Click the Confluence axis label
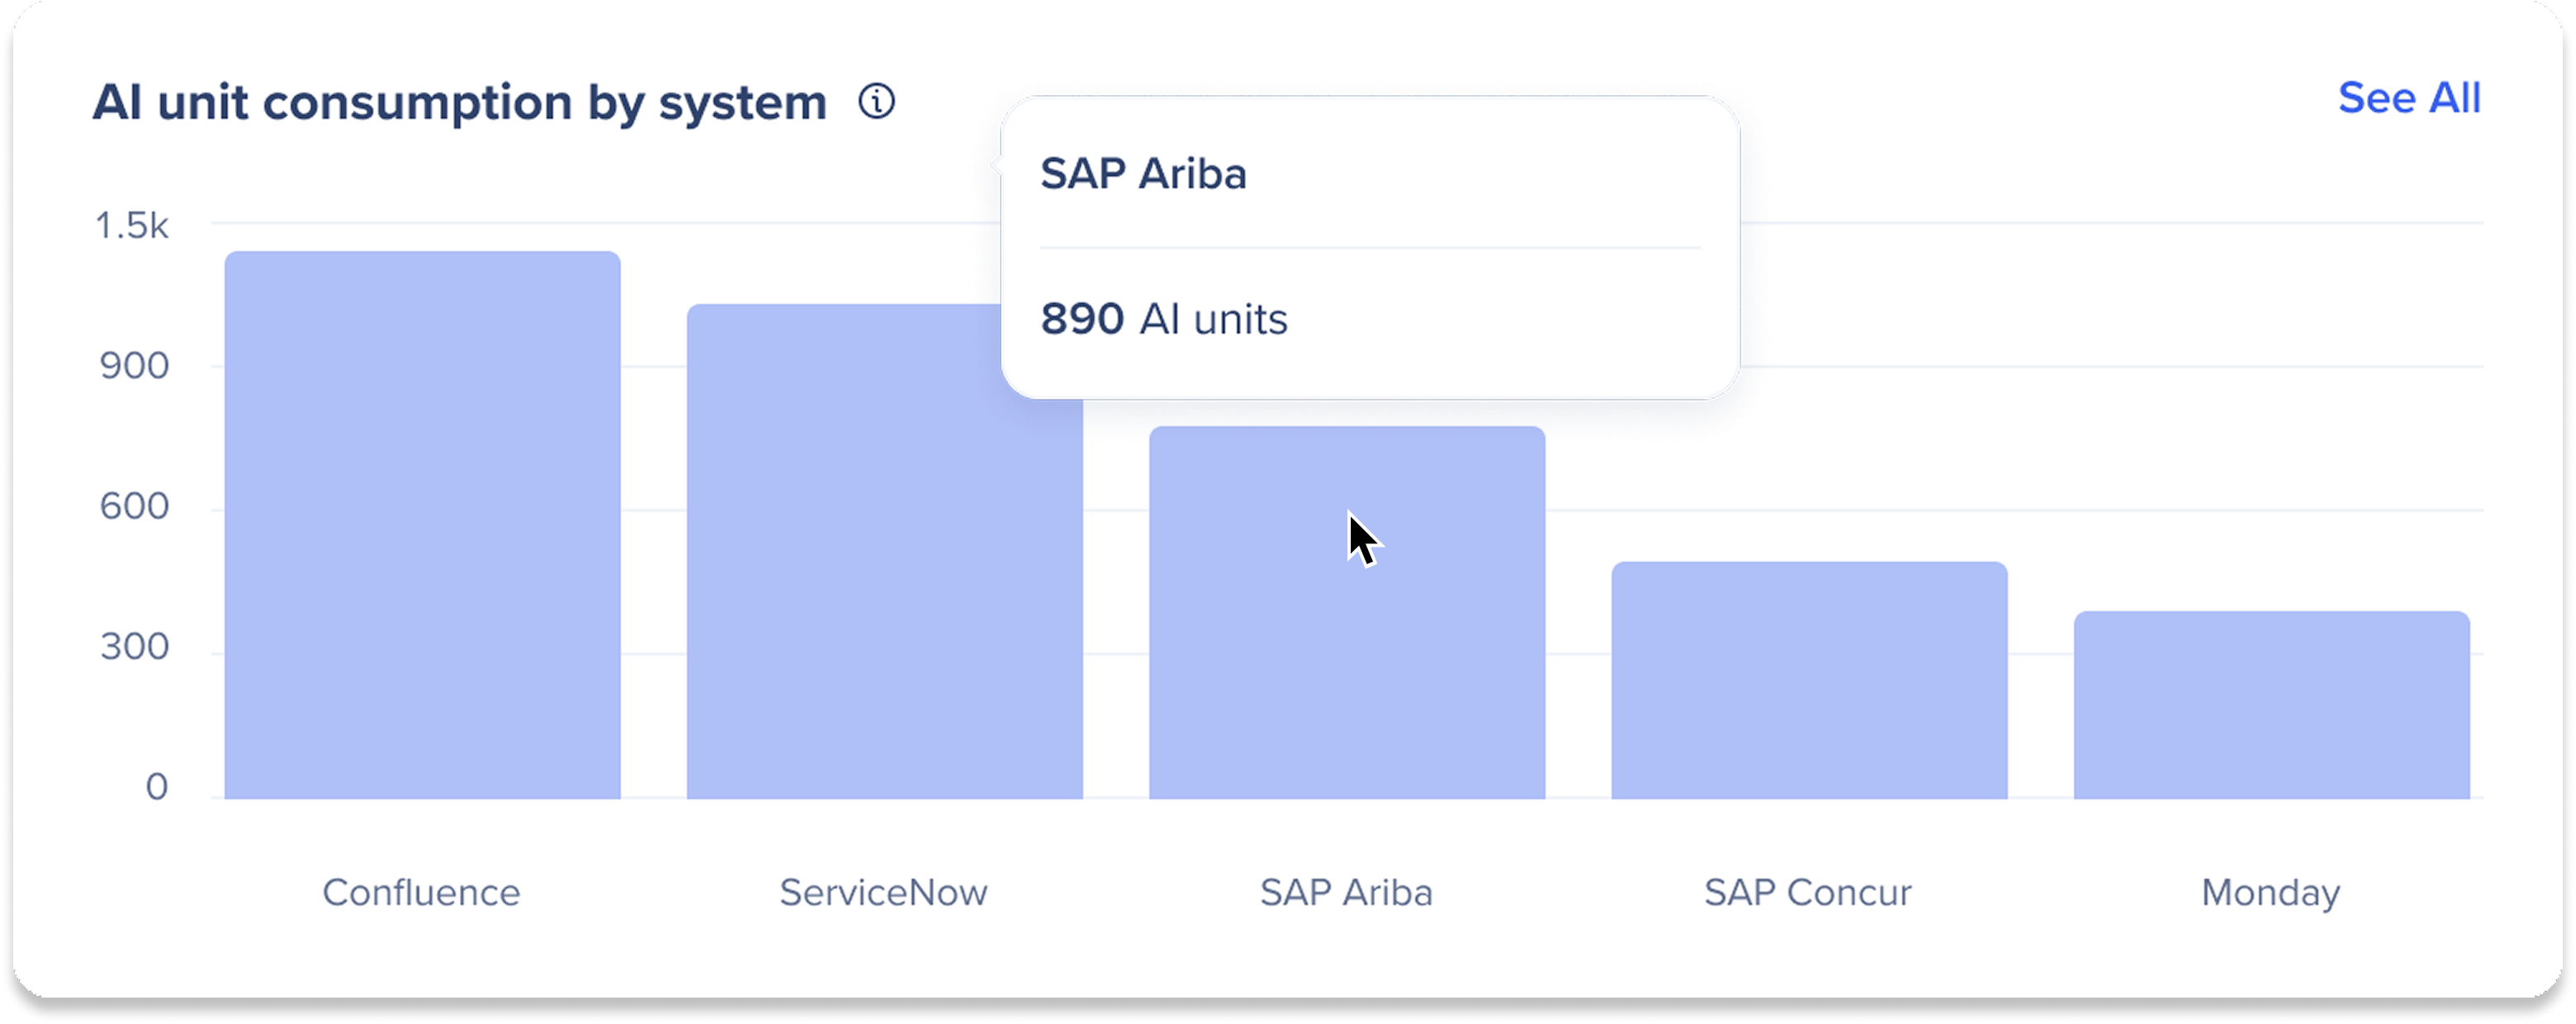This screenshot has width=2576, height=1024. tap(421, 892)
